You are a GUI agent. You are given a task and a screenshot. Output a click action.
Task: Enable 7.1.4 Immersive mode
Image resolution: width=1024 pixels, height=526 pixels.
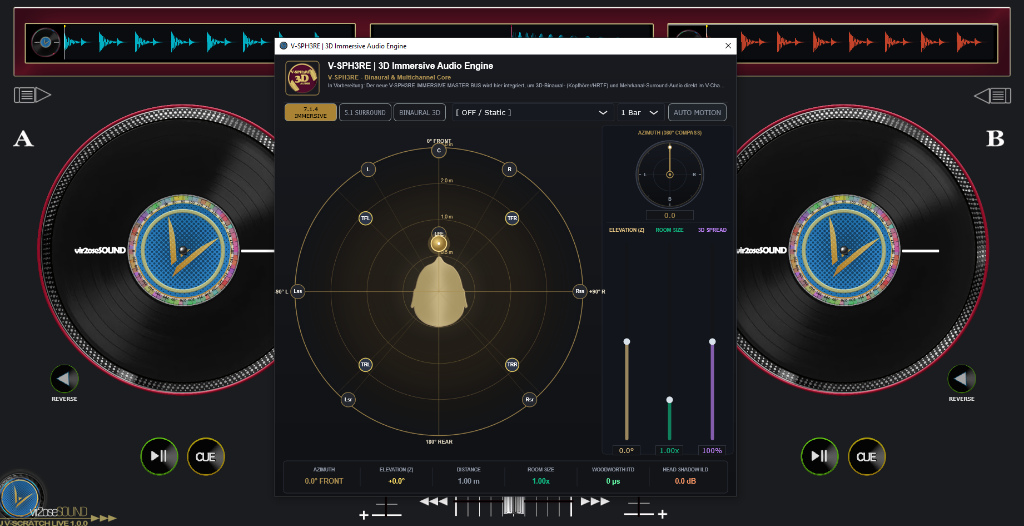[311, 112]
